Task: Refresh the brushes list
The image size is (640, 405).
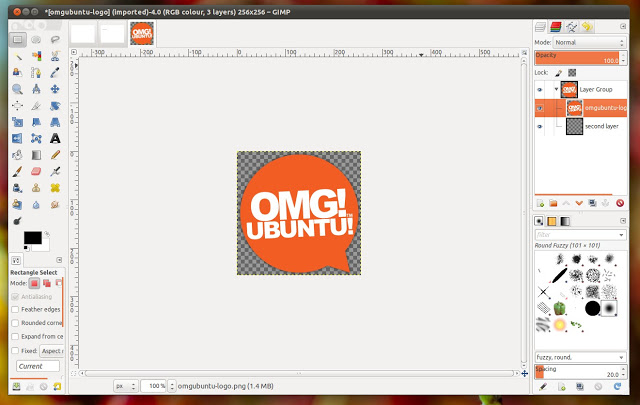Action: pos(617,386)
